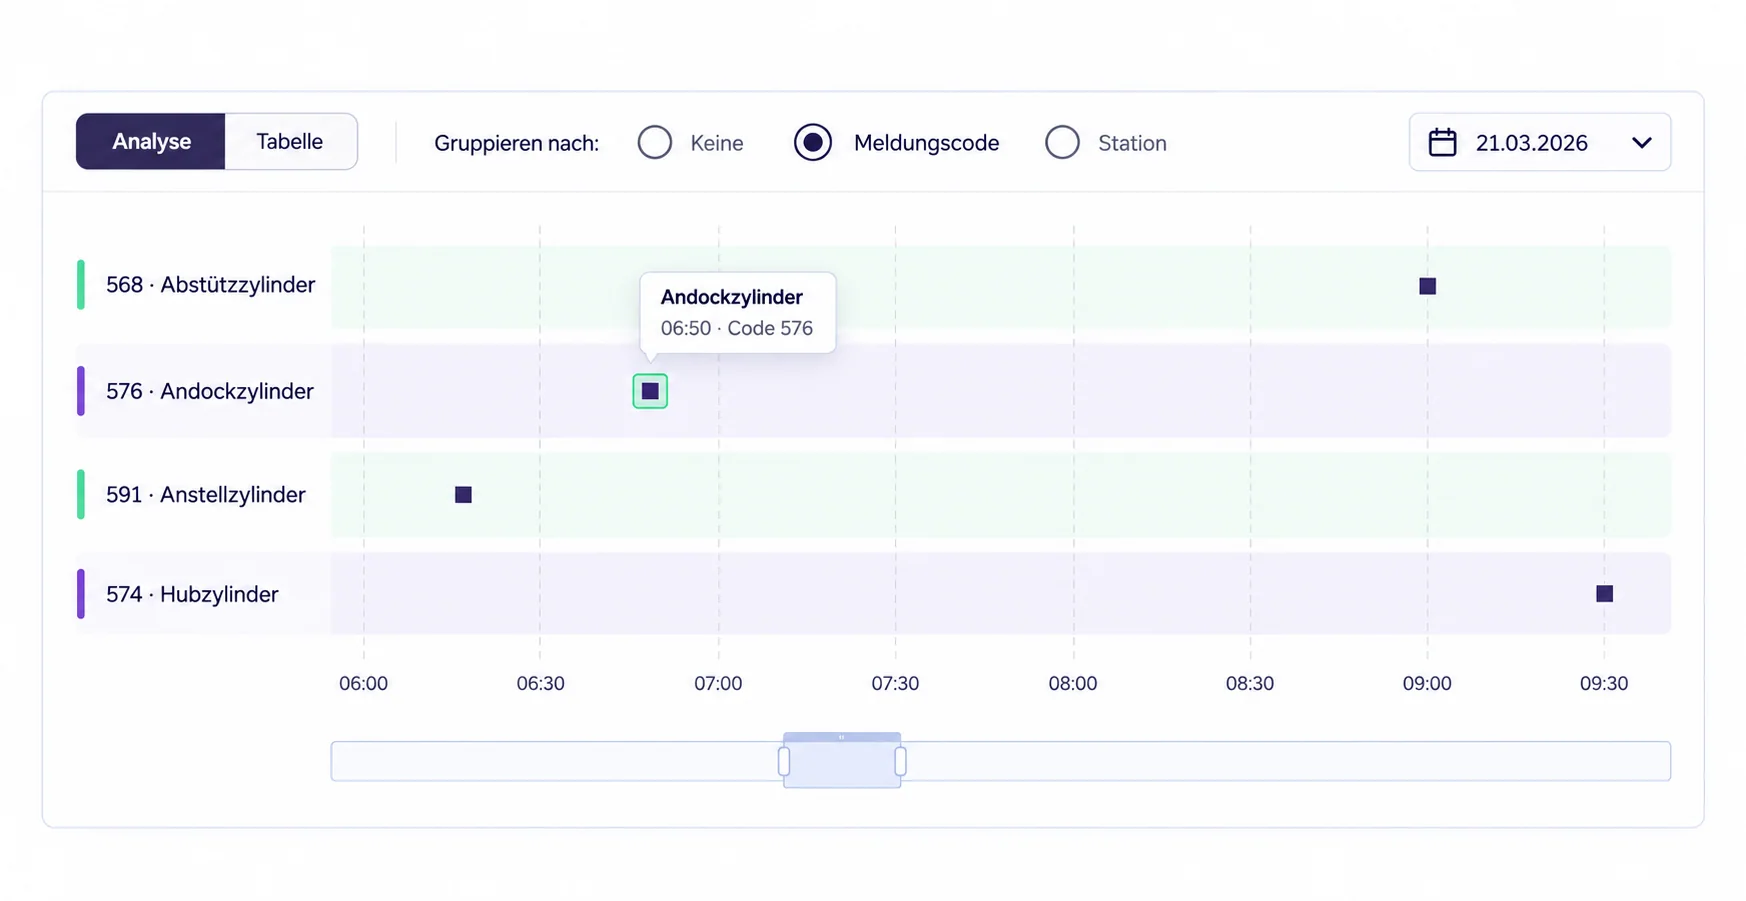Switch to the Analyse tab
This screenshot has height=901, width=1746.
pyautogui.click(x=151, y=141)
